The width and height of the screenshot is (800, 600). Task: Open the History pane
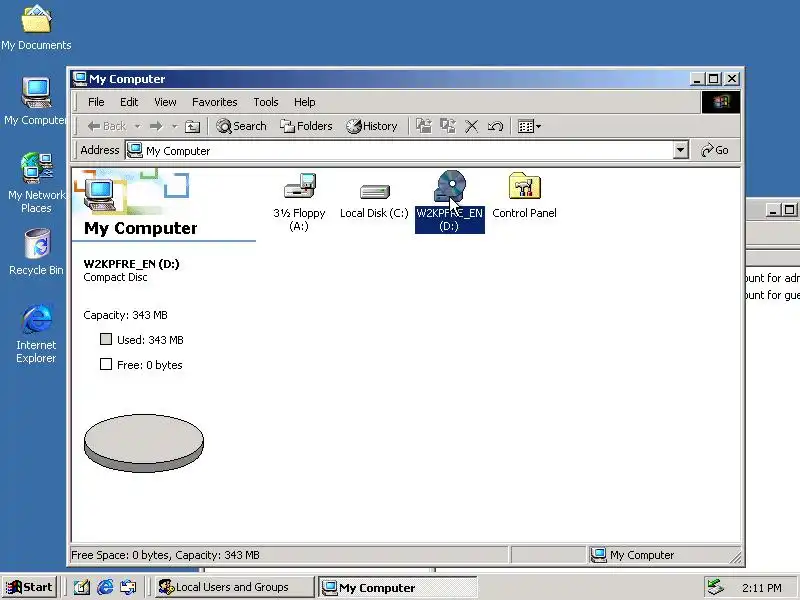371,126
